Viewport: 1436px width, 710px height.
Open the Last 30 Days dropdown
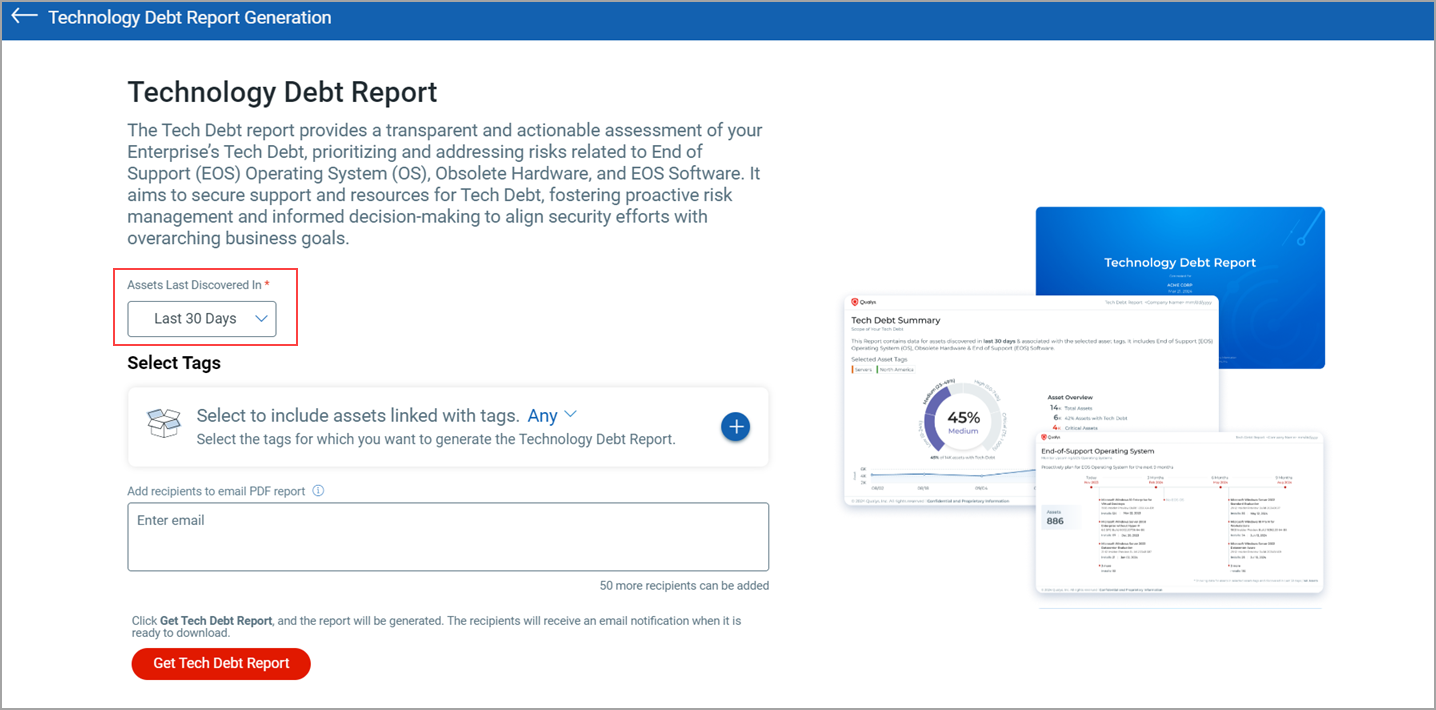pos(202,319)
